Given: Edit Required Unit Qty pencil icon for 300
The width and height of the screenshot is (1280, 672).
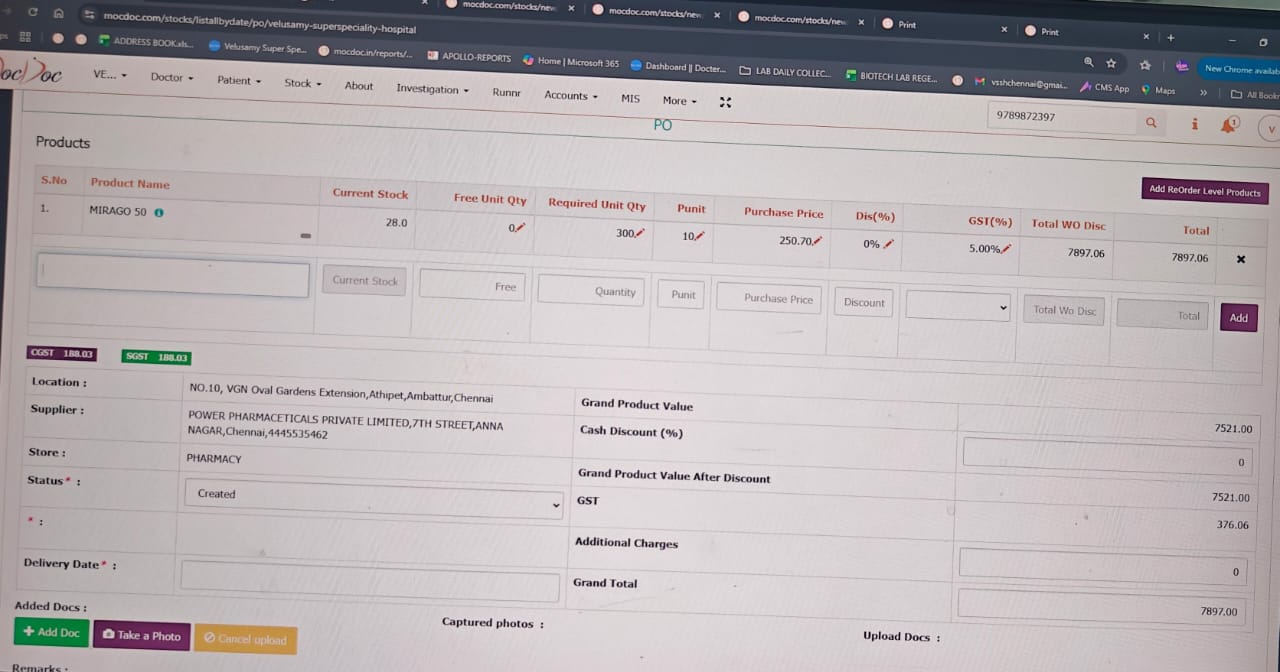Looking at the screenshot, I should (x=640, y=233).
